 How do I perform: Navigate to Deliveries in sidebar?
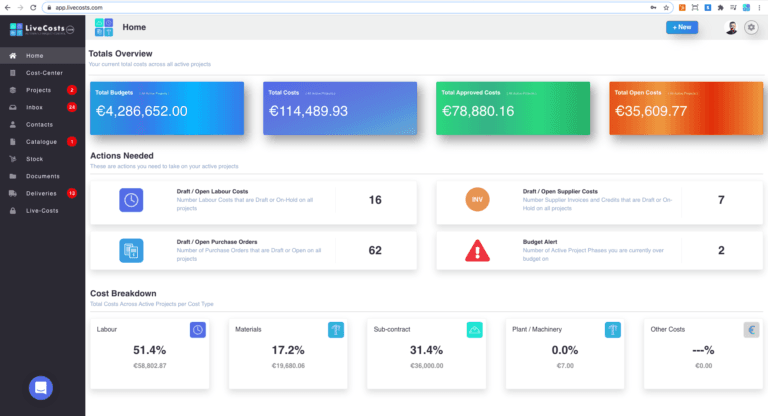pos(42,193)
